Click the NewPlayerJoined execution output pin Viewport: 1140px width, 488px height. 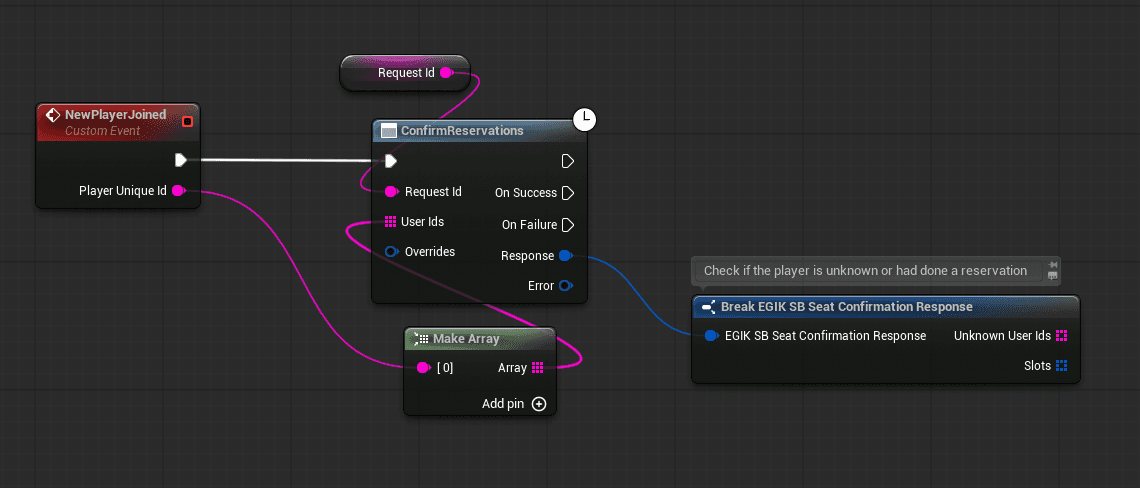tap(180, 160)
